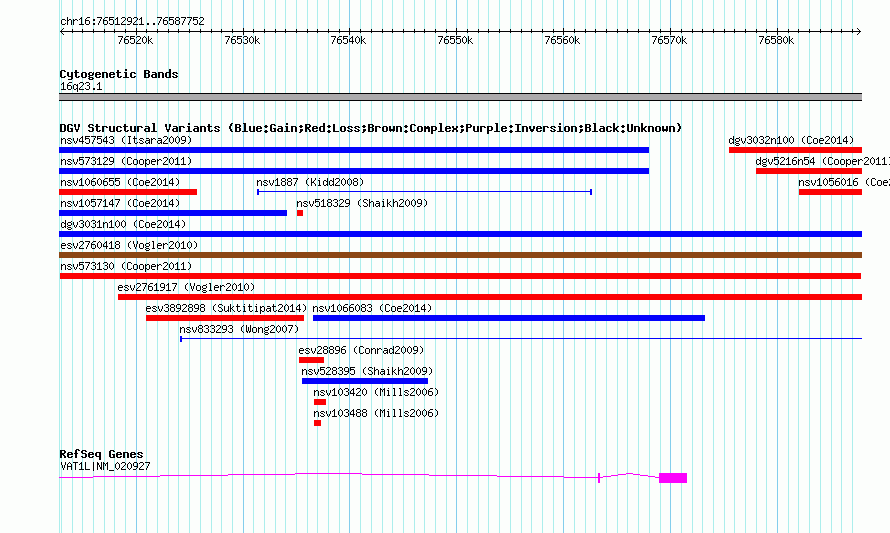
Task: Select the nsv573130 (Cooper2011) red bar
Action: [x=460, y=276]
